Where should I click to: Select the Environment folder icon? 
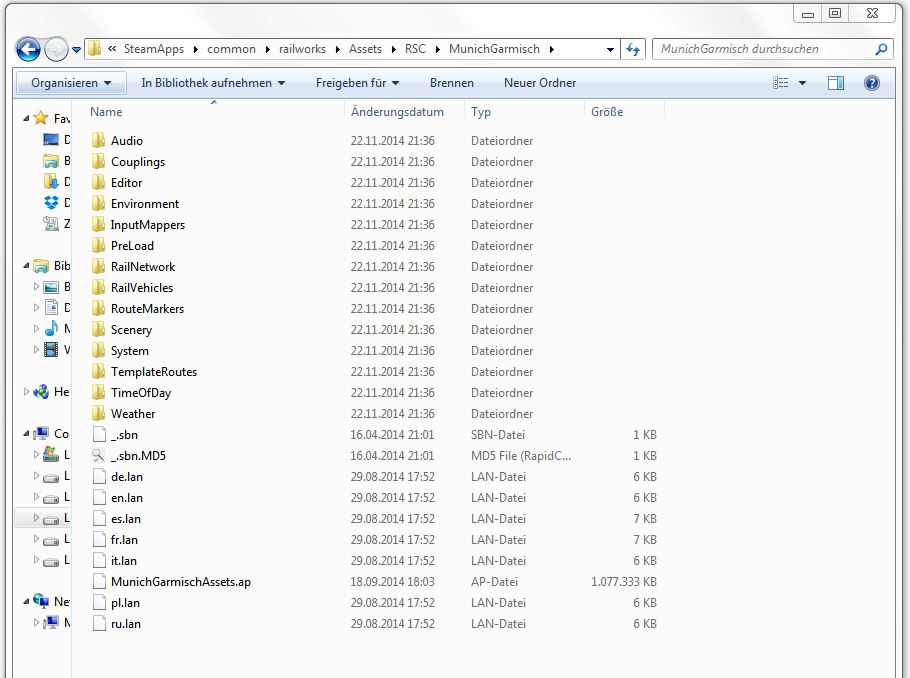click(x=99, y=203)
